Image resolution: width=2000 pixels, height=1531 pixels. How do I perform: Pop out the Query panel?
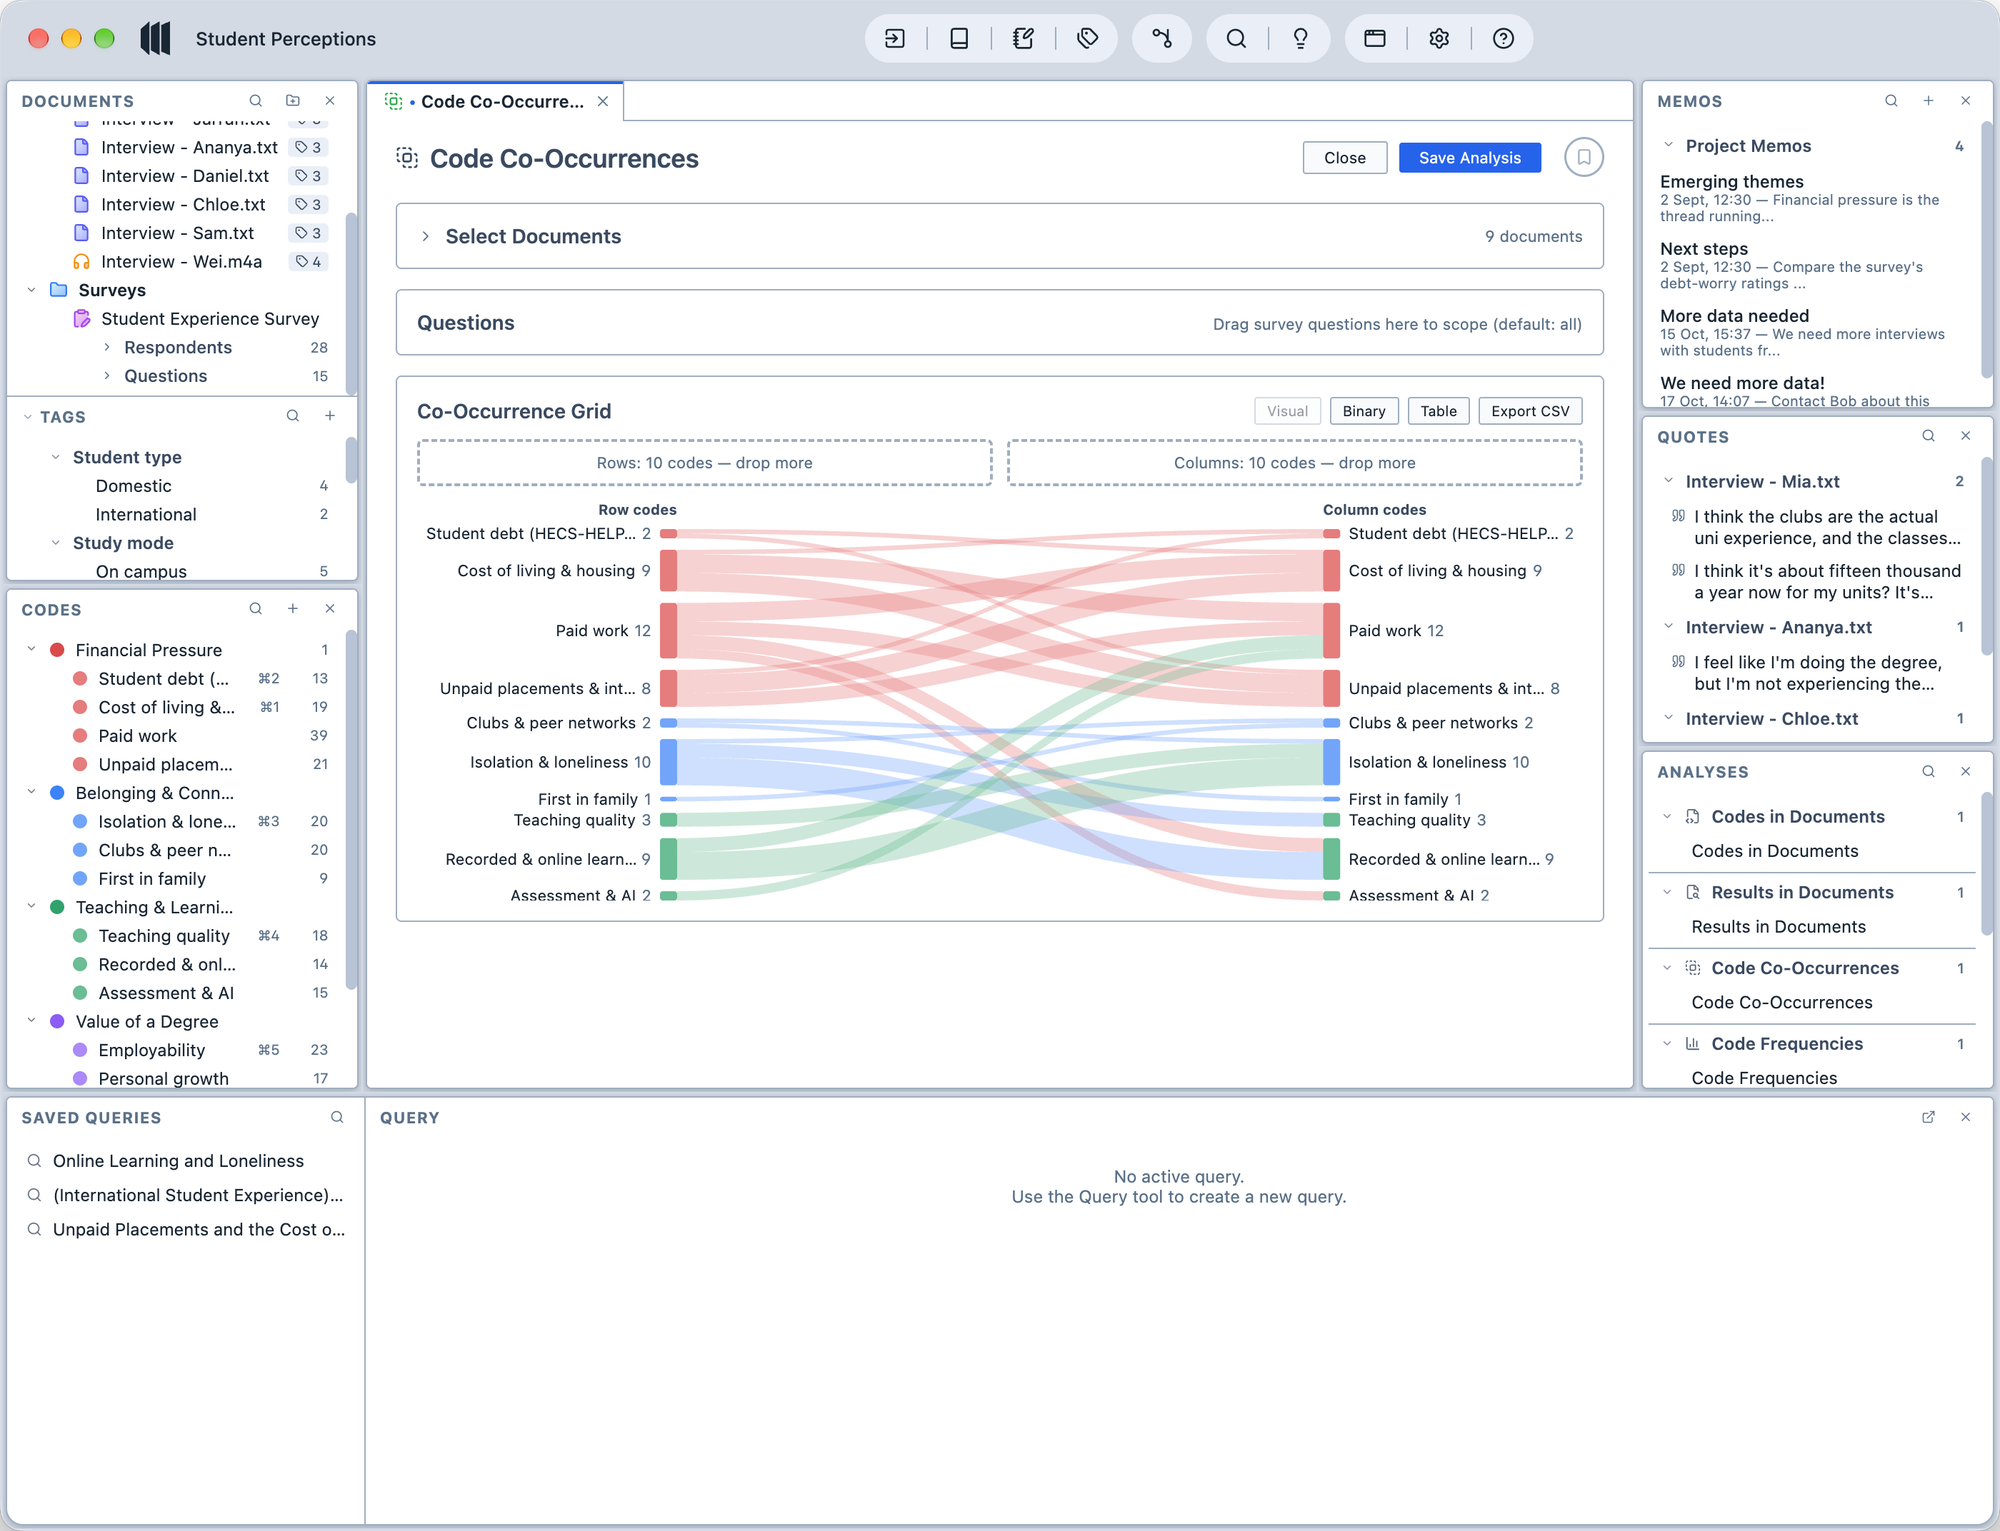tap(1928, 1117)
